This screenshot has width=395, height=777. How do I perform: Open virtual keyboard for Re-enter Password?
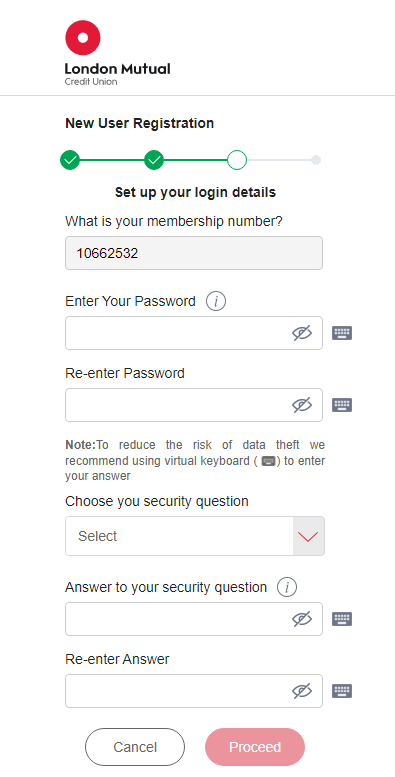[342, 405]
